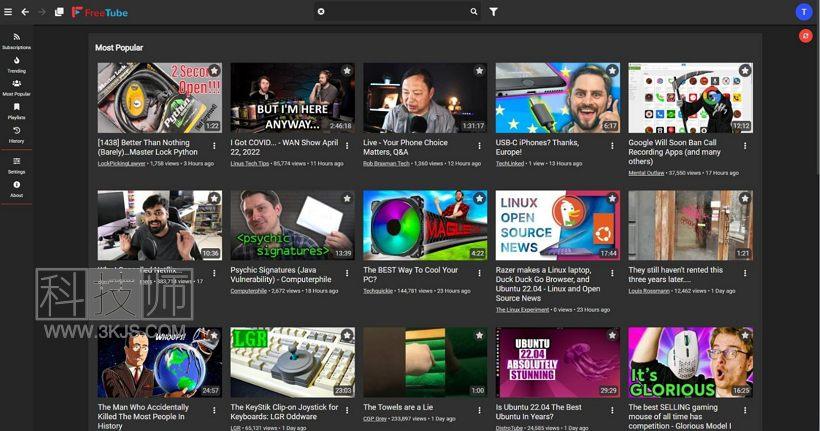Favorite Google Will Soon Ban video
Image resolution: width=820 pixels, height=431 pixels.
point(745,70)
